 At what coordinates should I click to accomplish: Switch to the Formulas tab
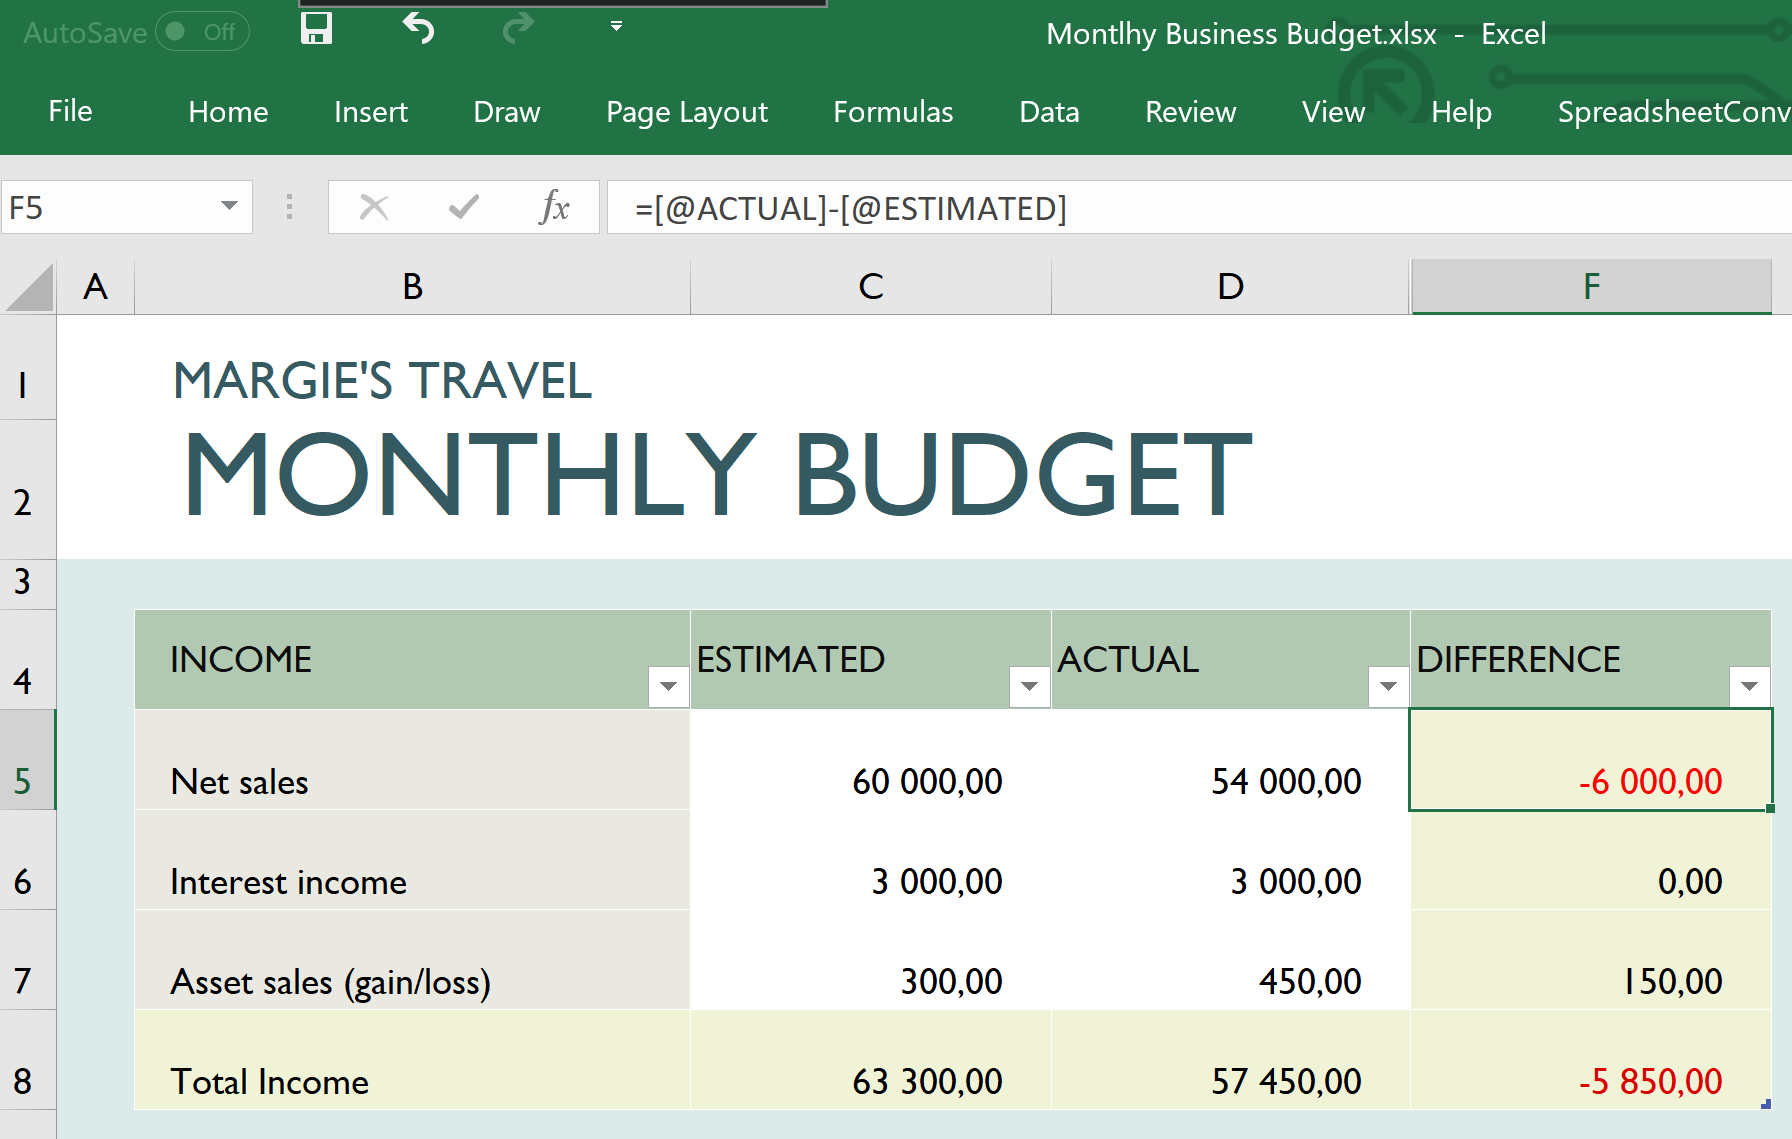[x=893, y=111]
